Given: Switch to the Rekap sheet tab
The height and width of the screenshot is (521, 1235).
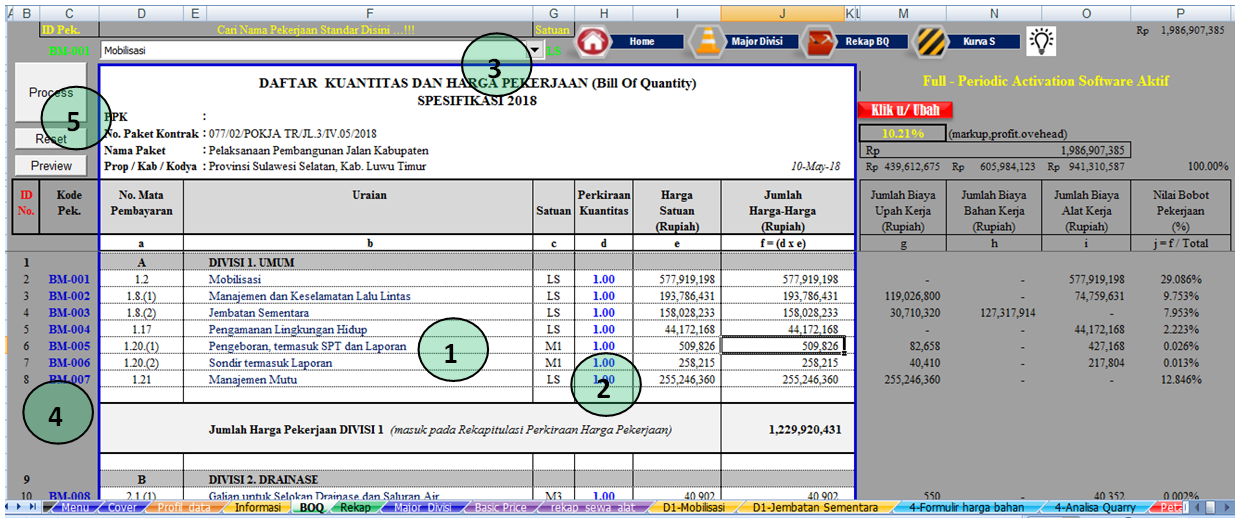Looking at the screenshot, I should click(354, 508).
